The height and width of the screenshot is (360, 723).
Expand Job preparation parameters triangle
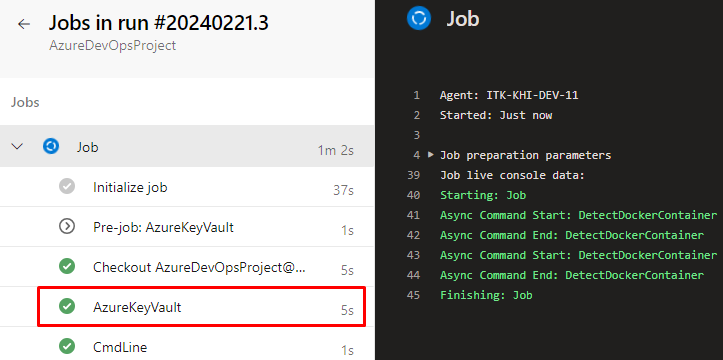pos(431,154)
